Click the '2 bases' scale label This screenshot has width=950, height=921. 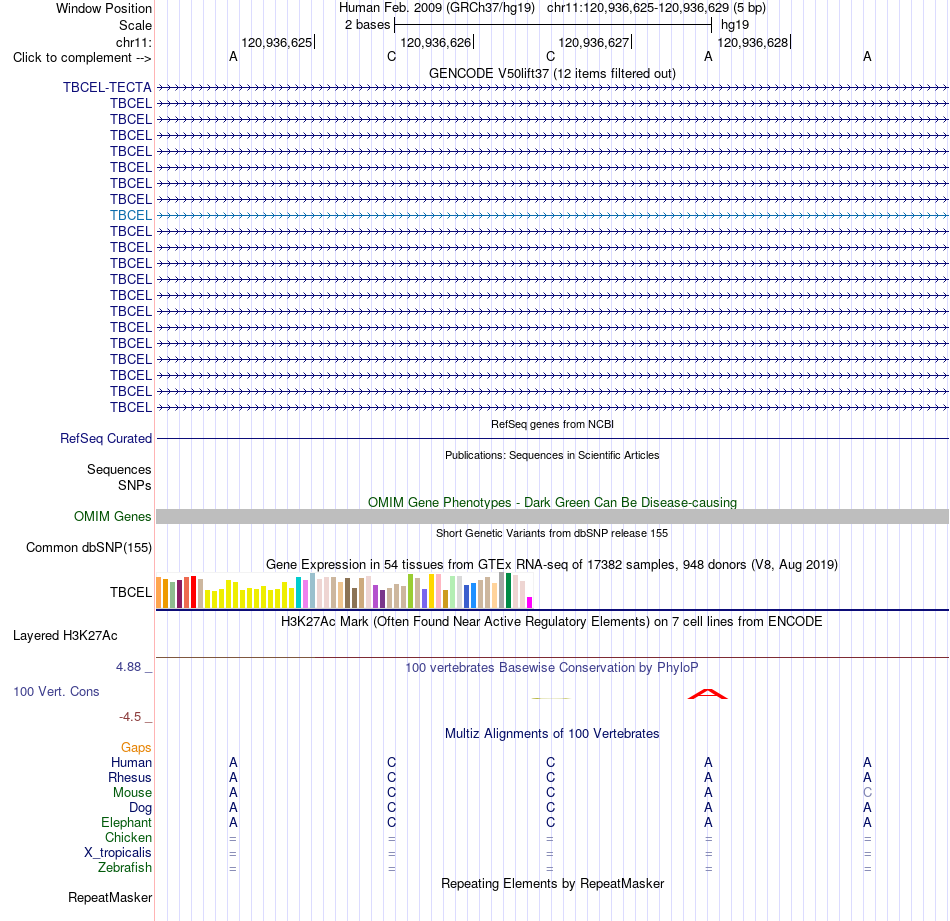coord(368,25)
